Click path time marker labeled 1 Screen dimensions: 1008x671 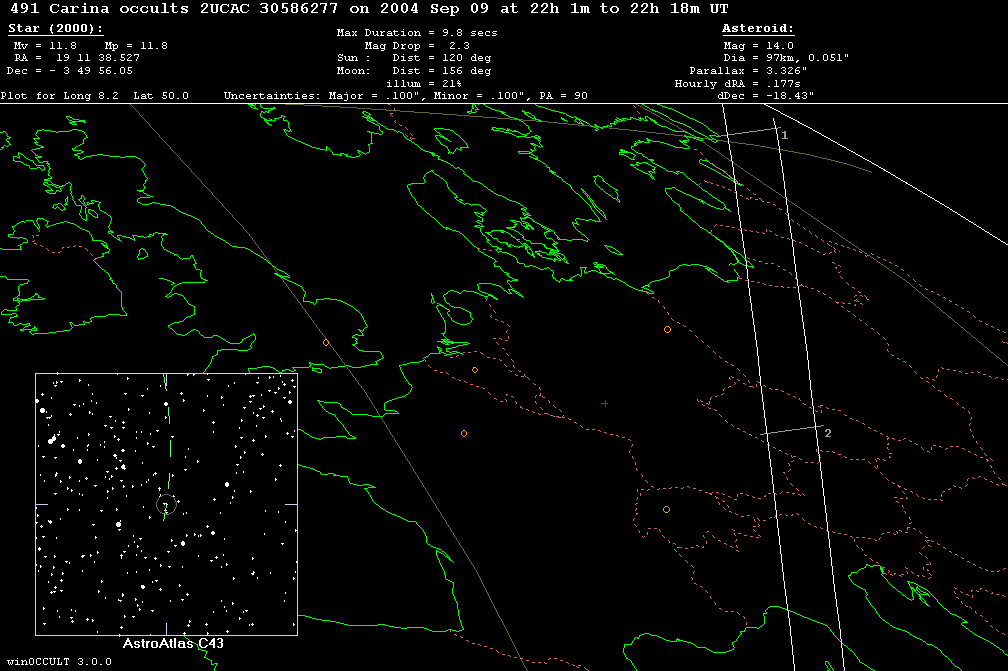(x=785, y=134)
